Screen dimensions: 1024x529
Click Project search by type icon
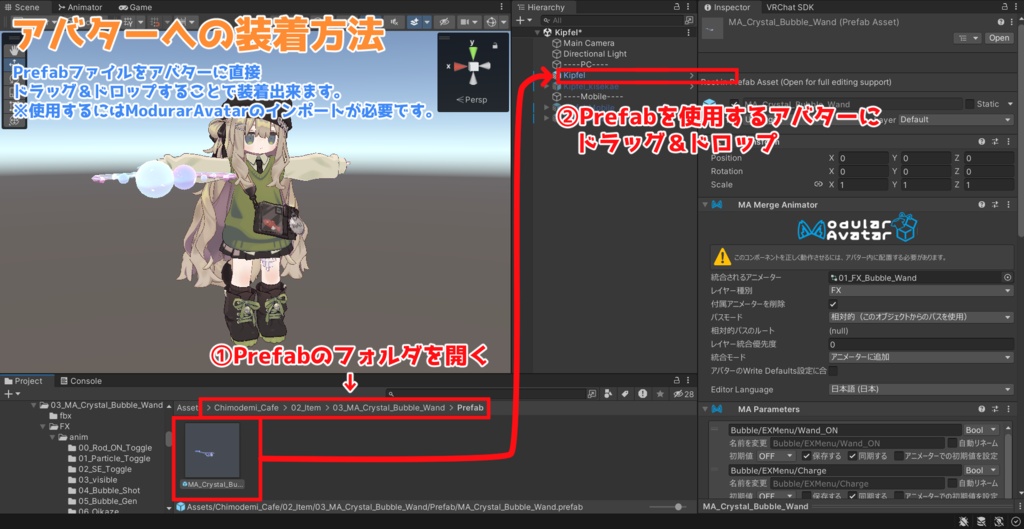point(609,394)
